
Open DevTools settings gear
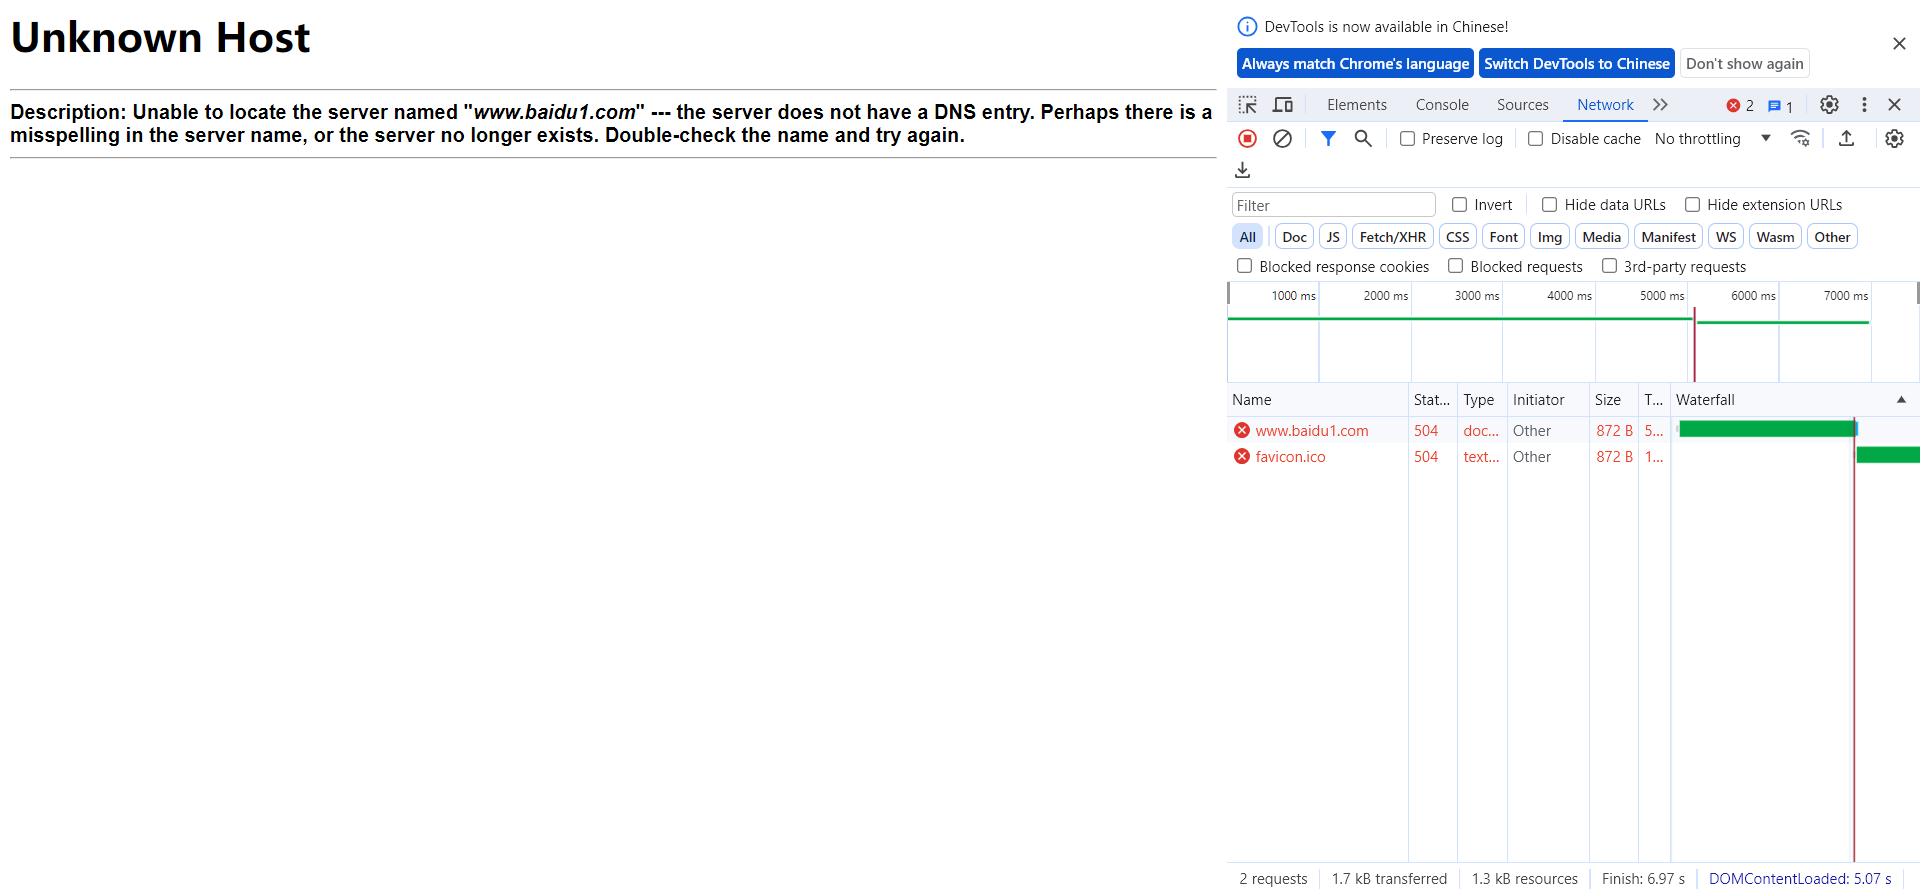(x=1829, y=105)
